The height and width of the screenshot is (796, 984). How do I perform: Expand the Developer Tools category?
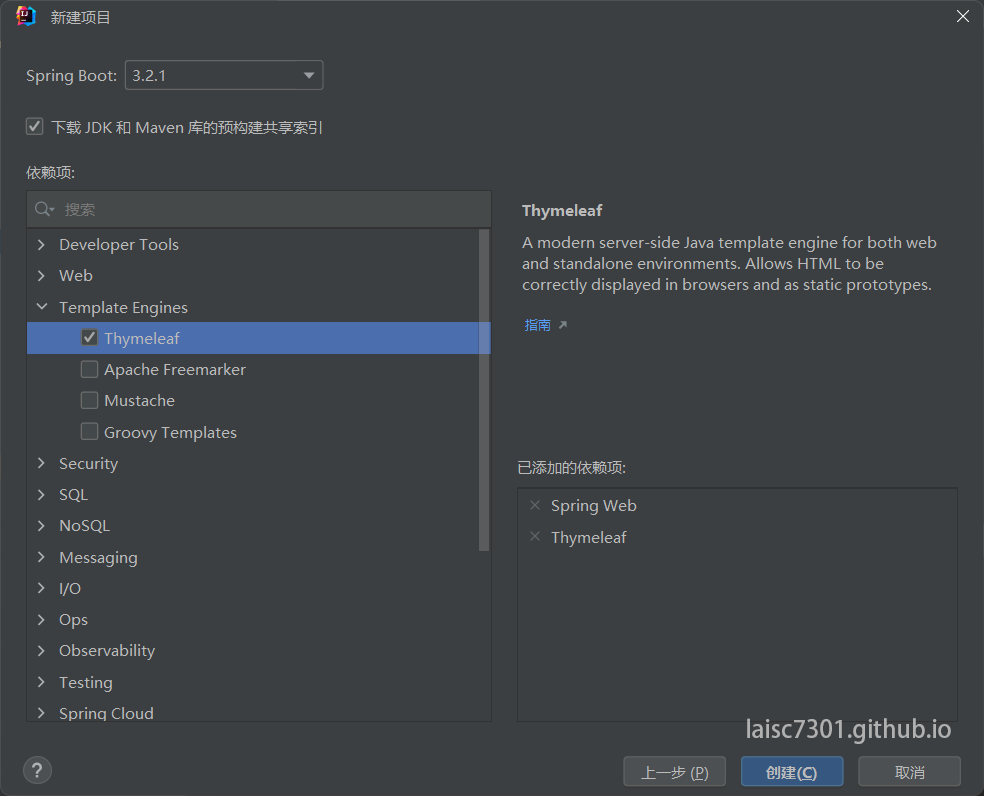coord(41,245)
